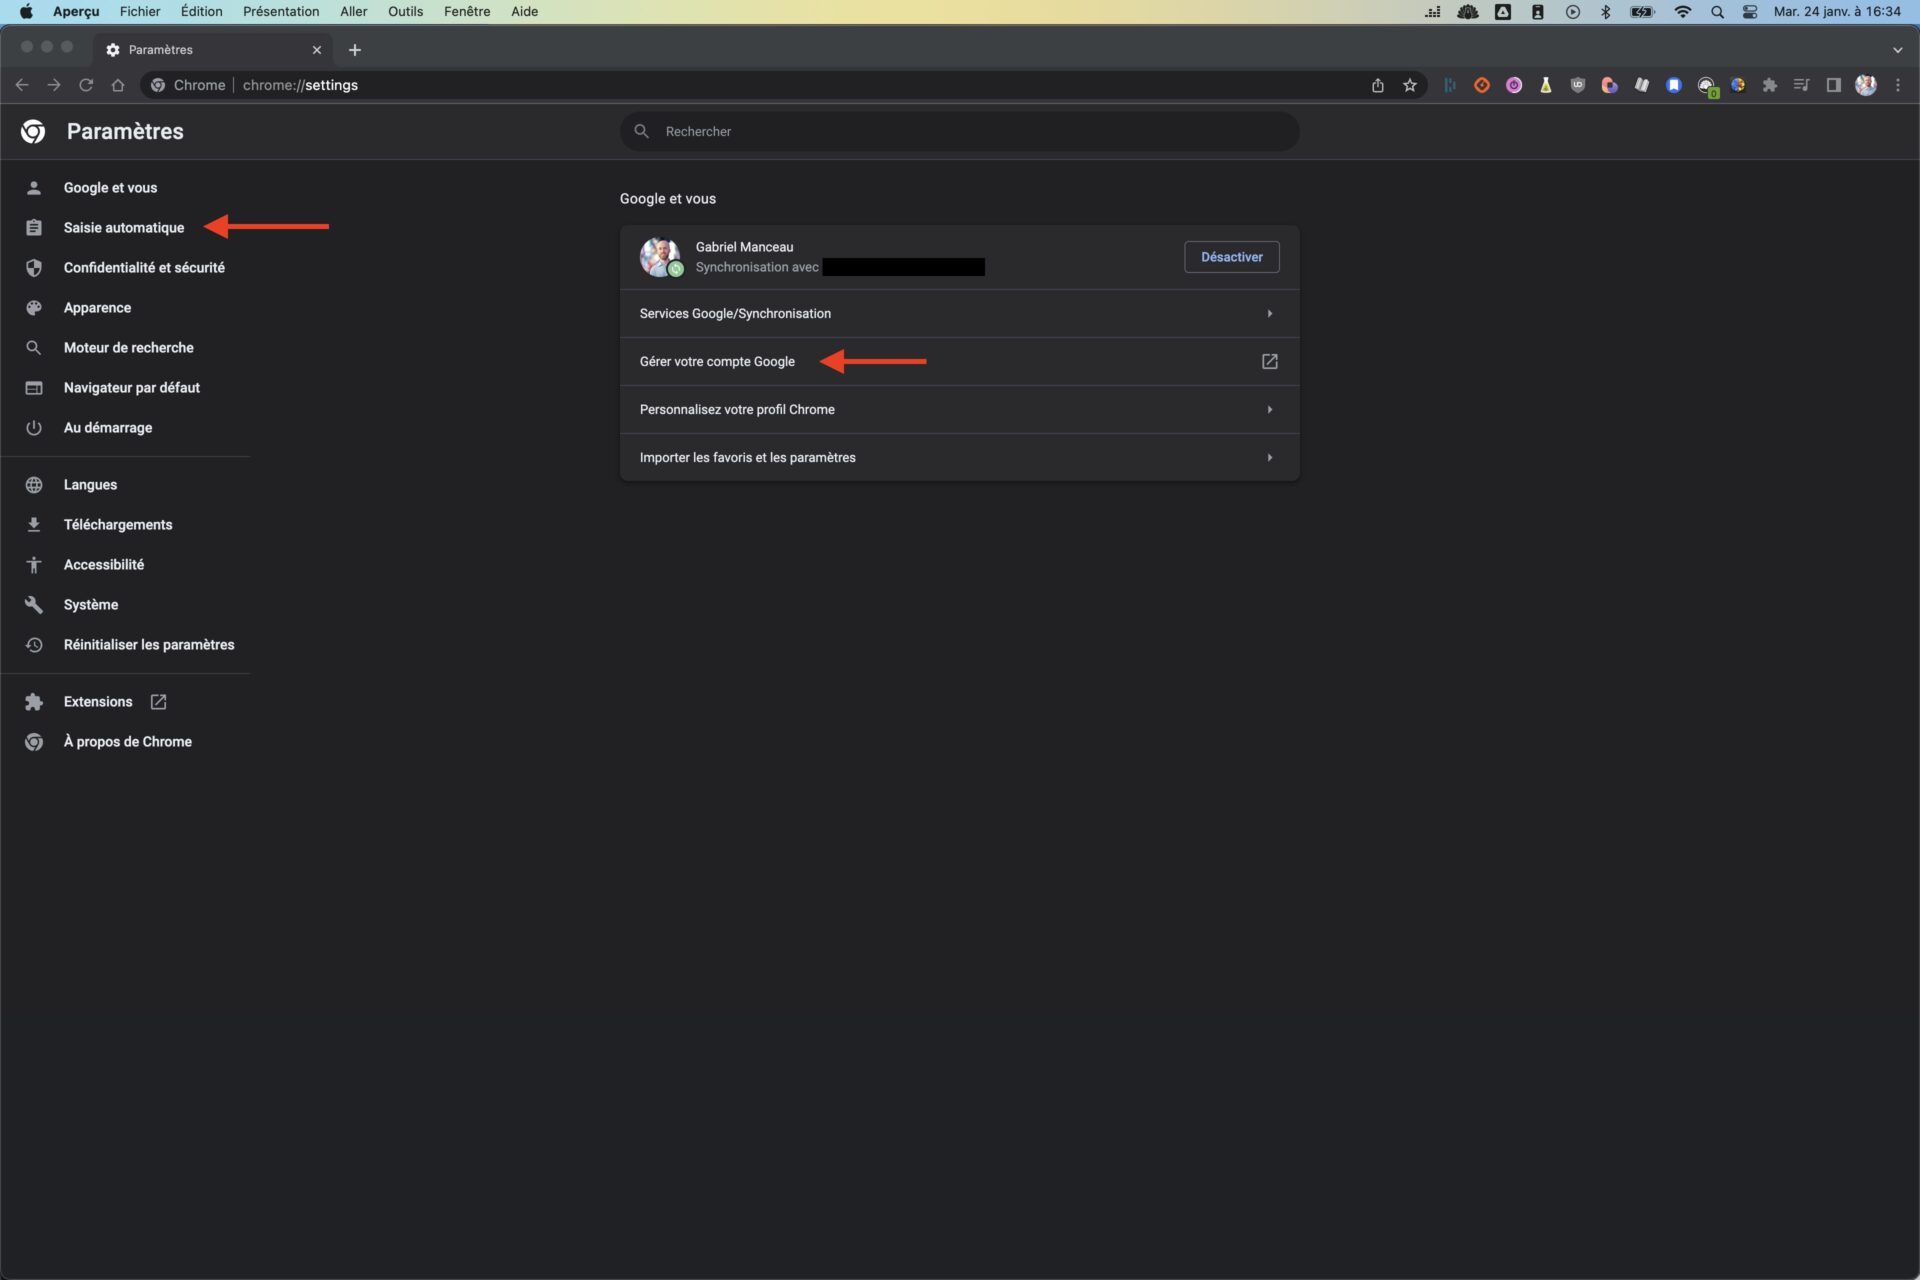
Task: Open Chrome extensions puzzle toolbar icon
Action: [1769, 85]
